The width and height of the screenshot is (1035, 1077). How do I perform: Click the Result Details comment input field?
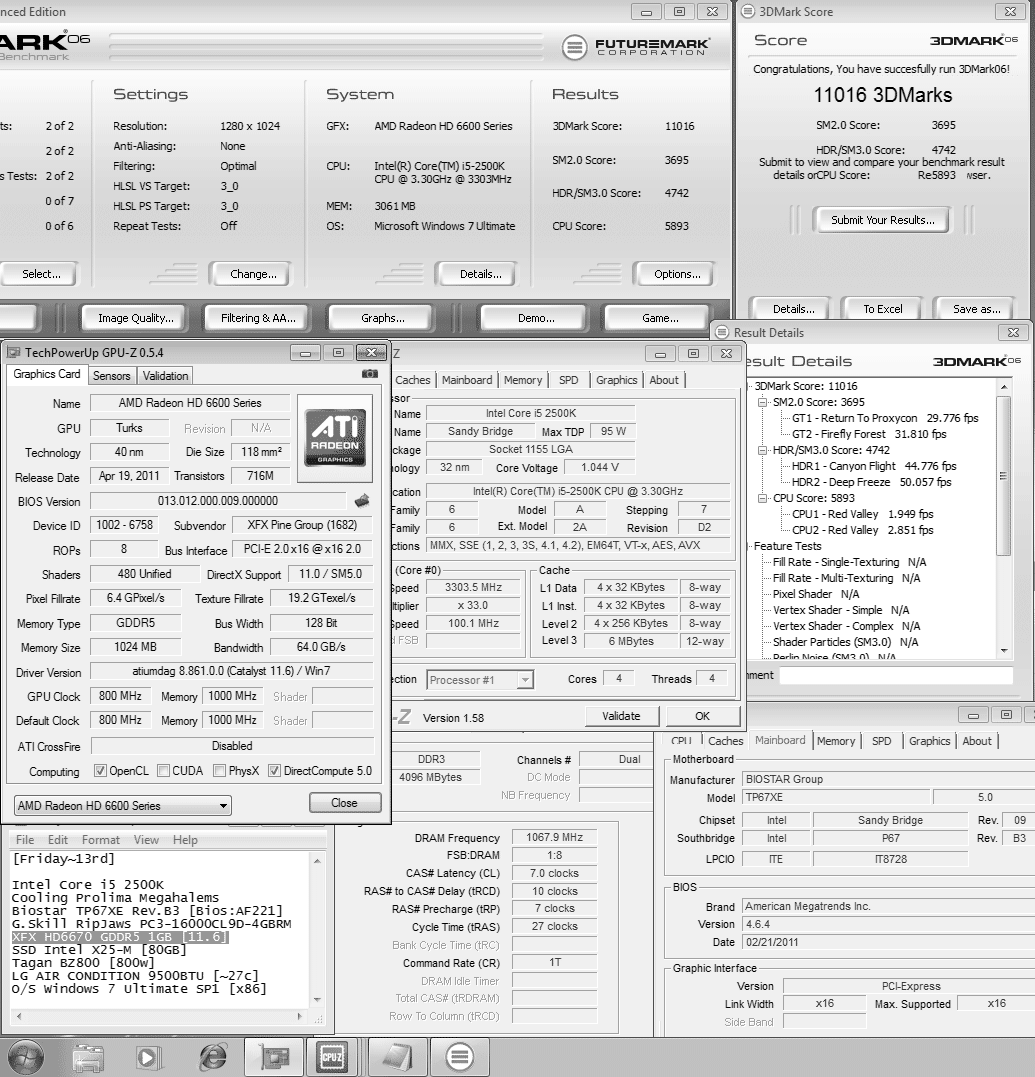pyautogui.click(x=896, y=675)
